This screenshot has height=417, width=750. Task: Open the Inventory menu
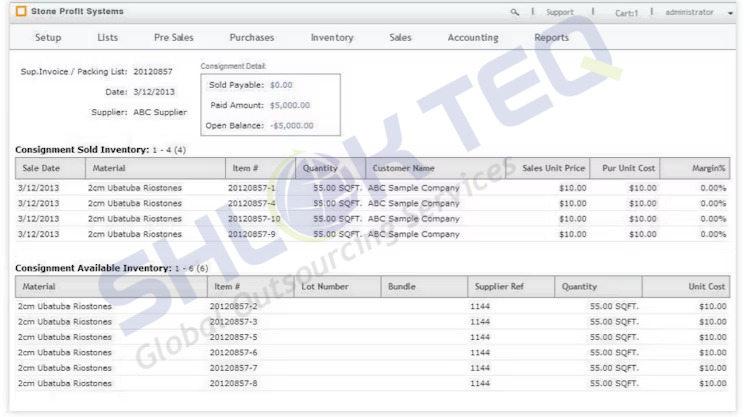tap(332, 37)
